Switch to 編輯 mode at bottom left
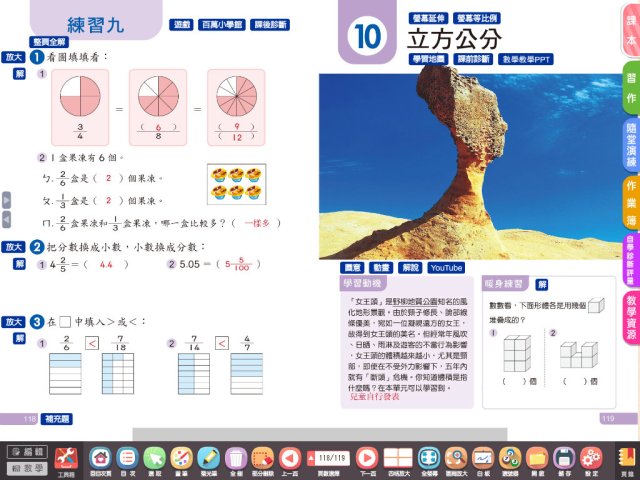 pos(26,450)
